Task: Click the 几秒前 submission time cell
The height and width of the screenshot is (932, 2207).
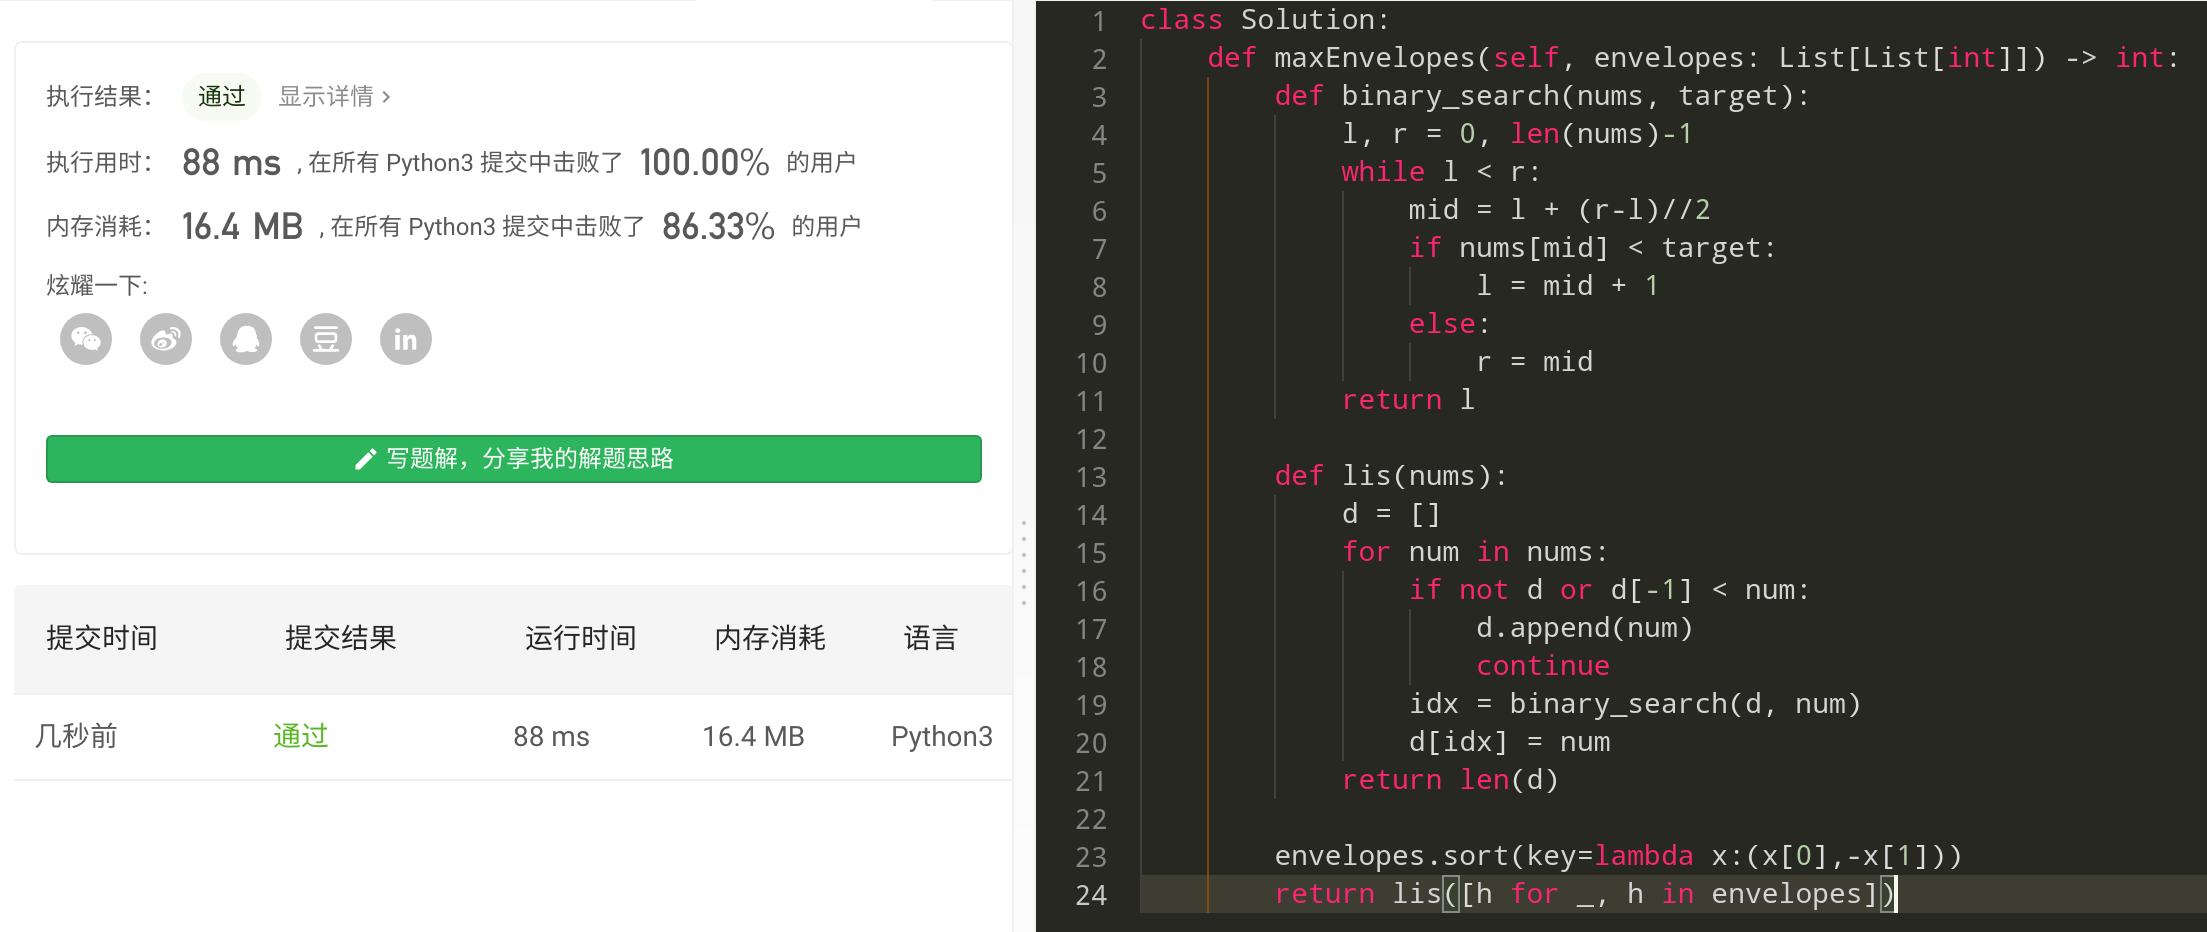Action: tap(76, 737)
